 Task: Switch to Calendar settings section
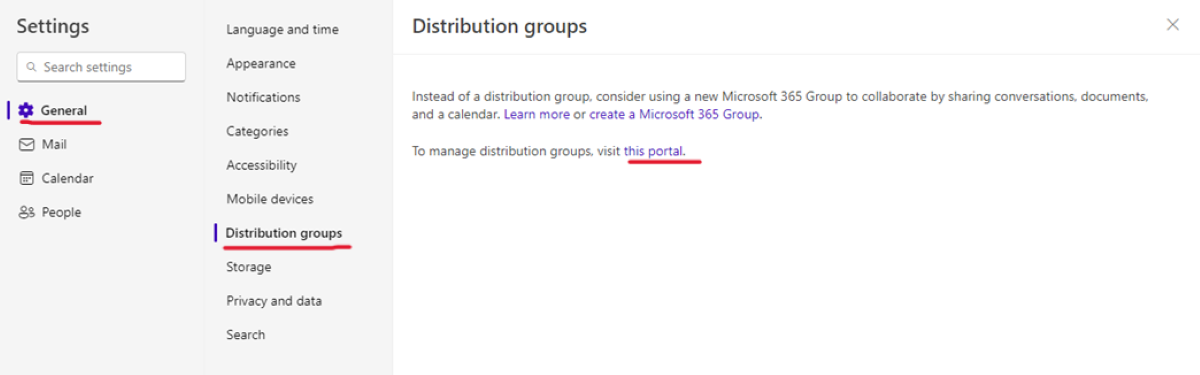67,178
